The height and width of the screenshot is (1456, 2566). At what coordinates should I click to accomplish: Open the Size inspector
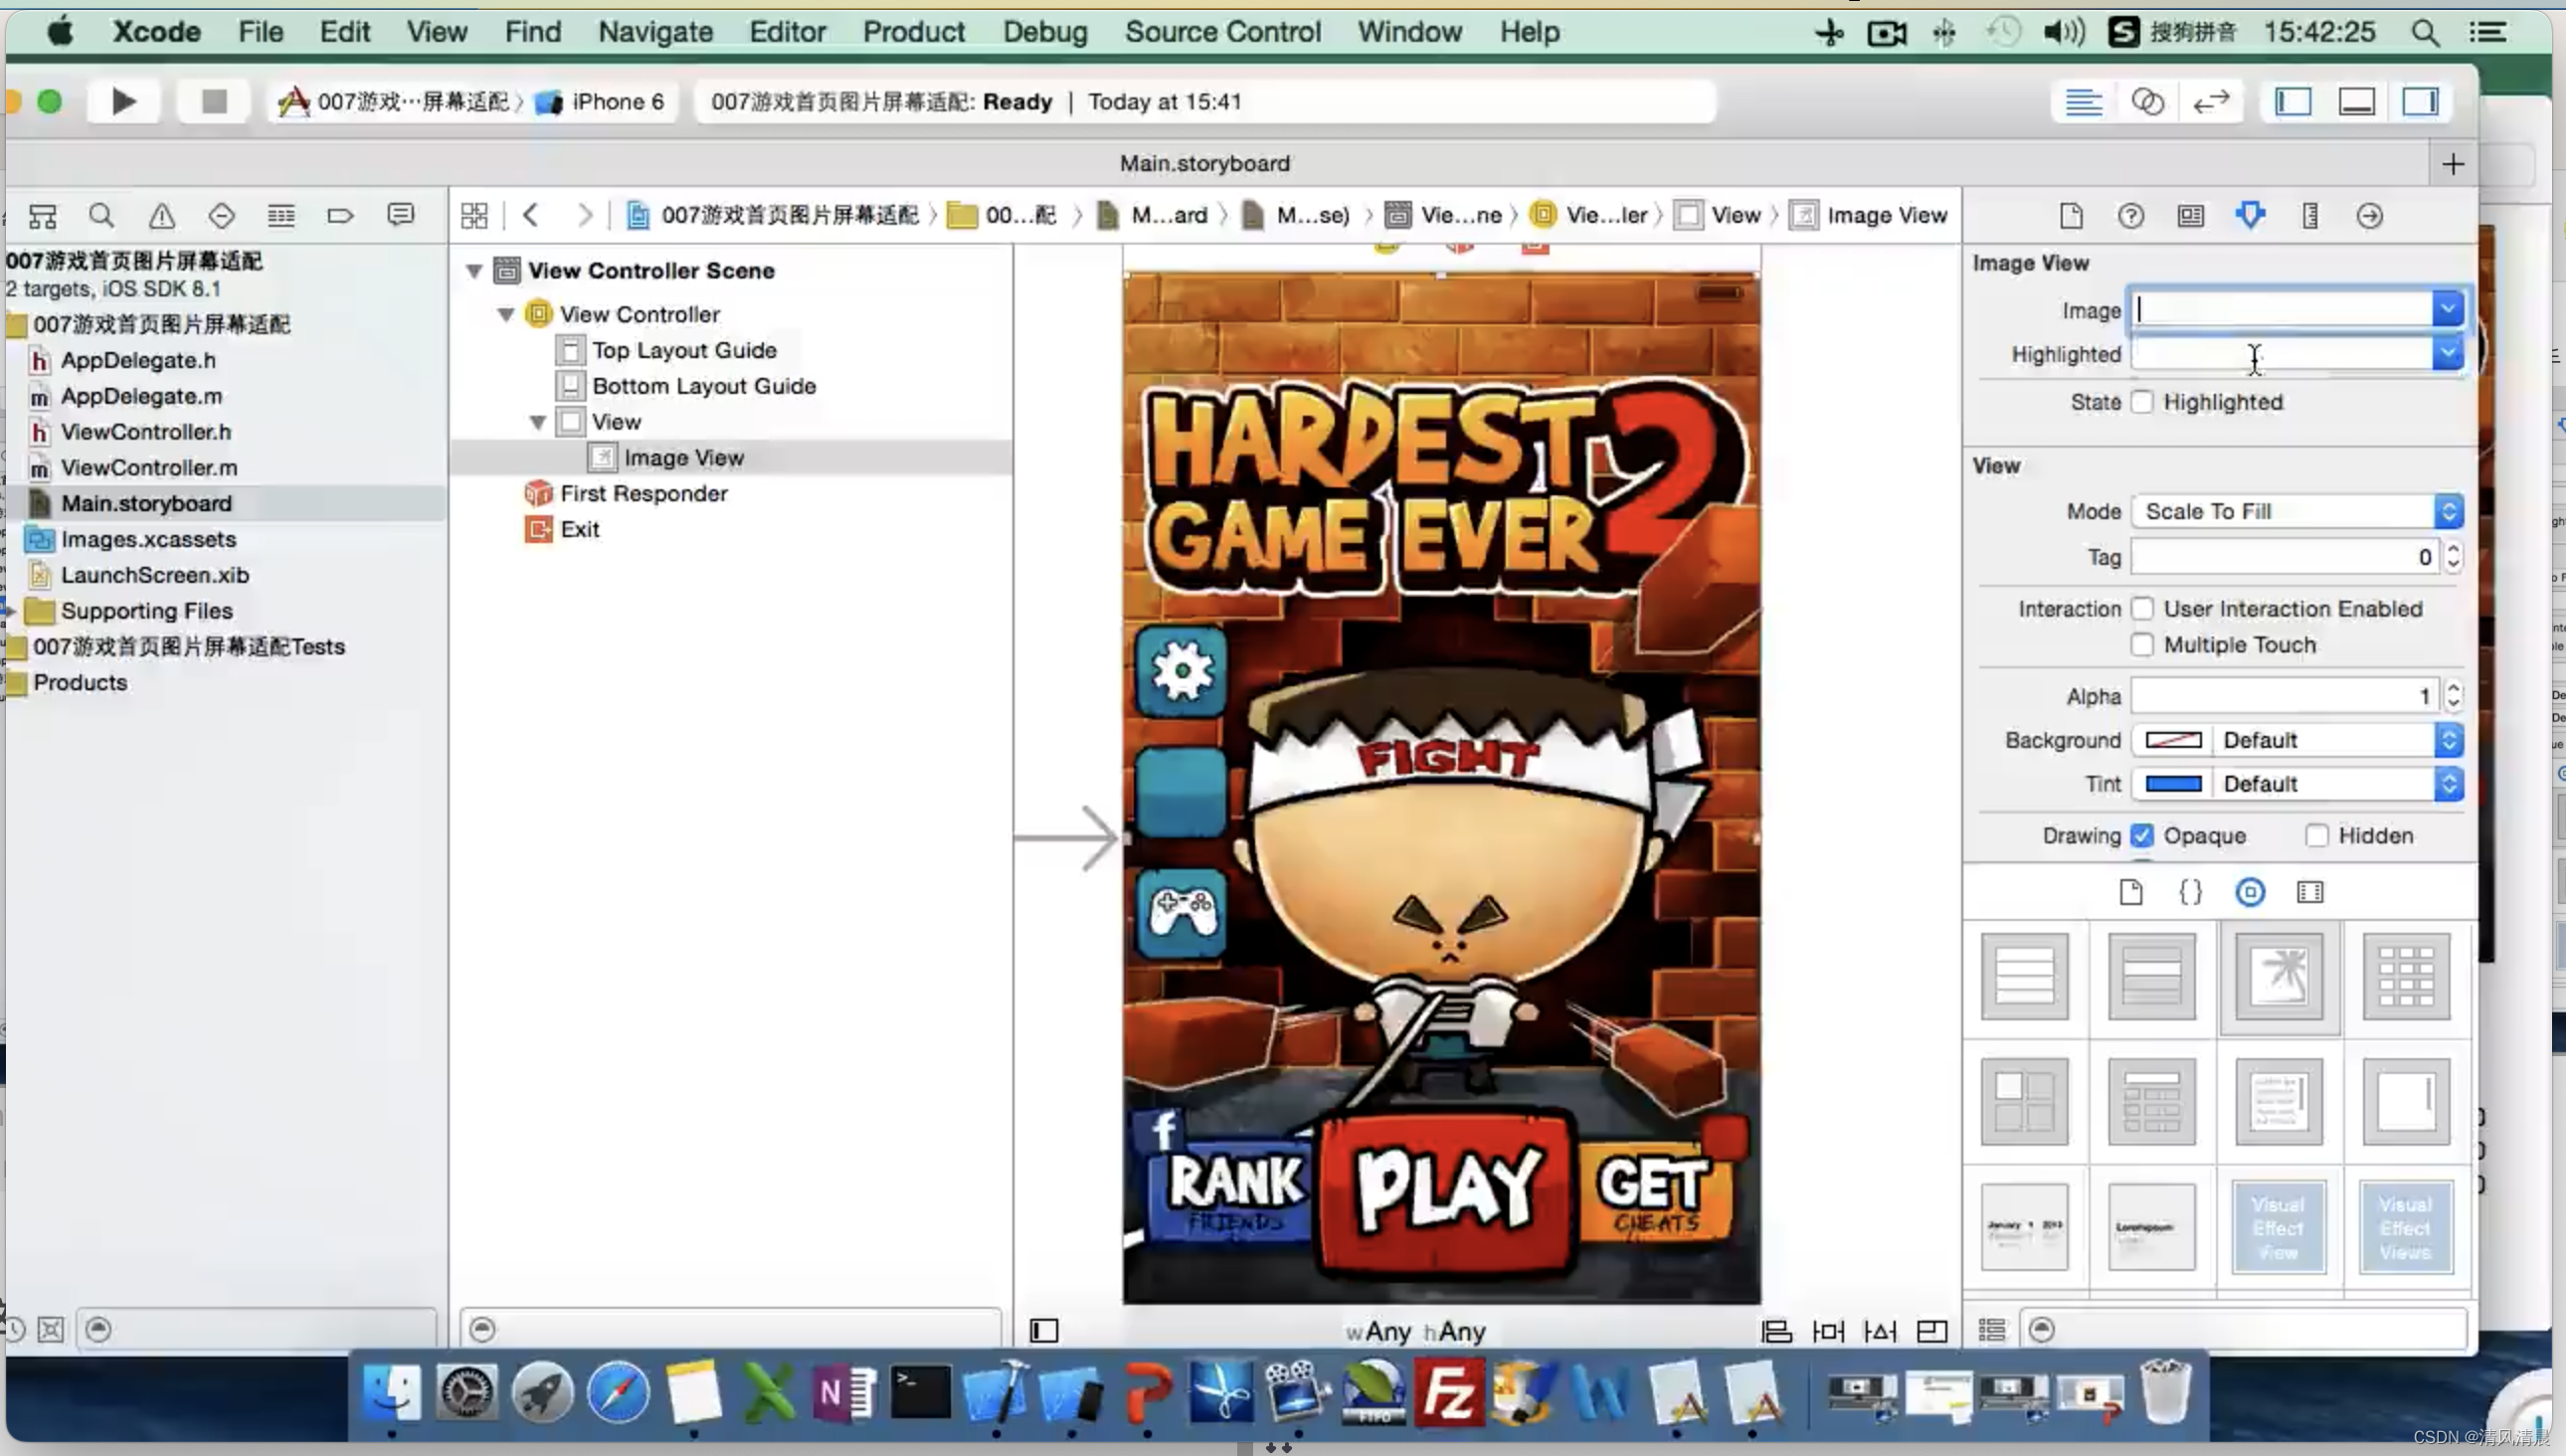2310,216
